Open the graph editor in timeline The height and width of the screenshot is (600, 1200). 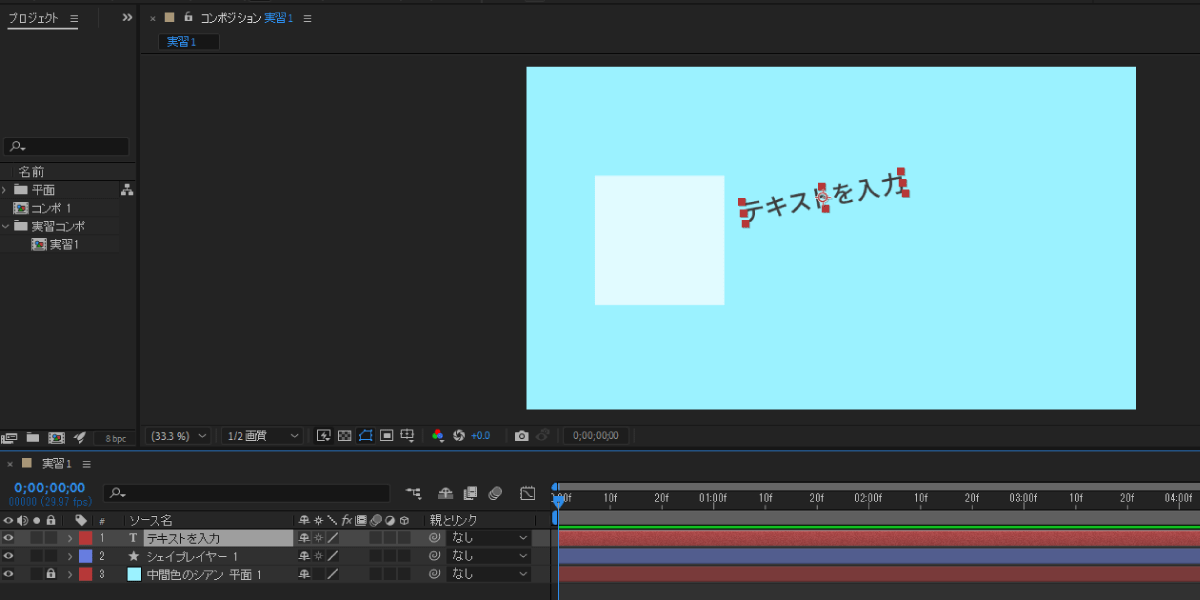pos(528,493)
